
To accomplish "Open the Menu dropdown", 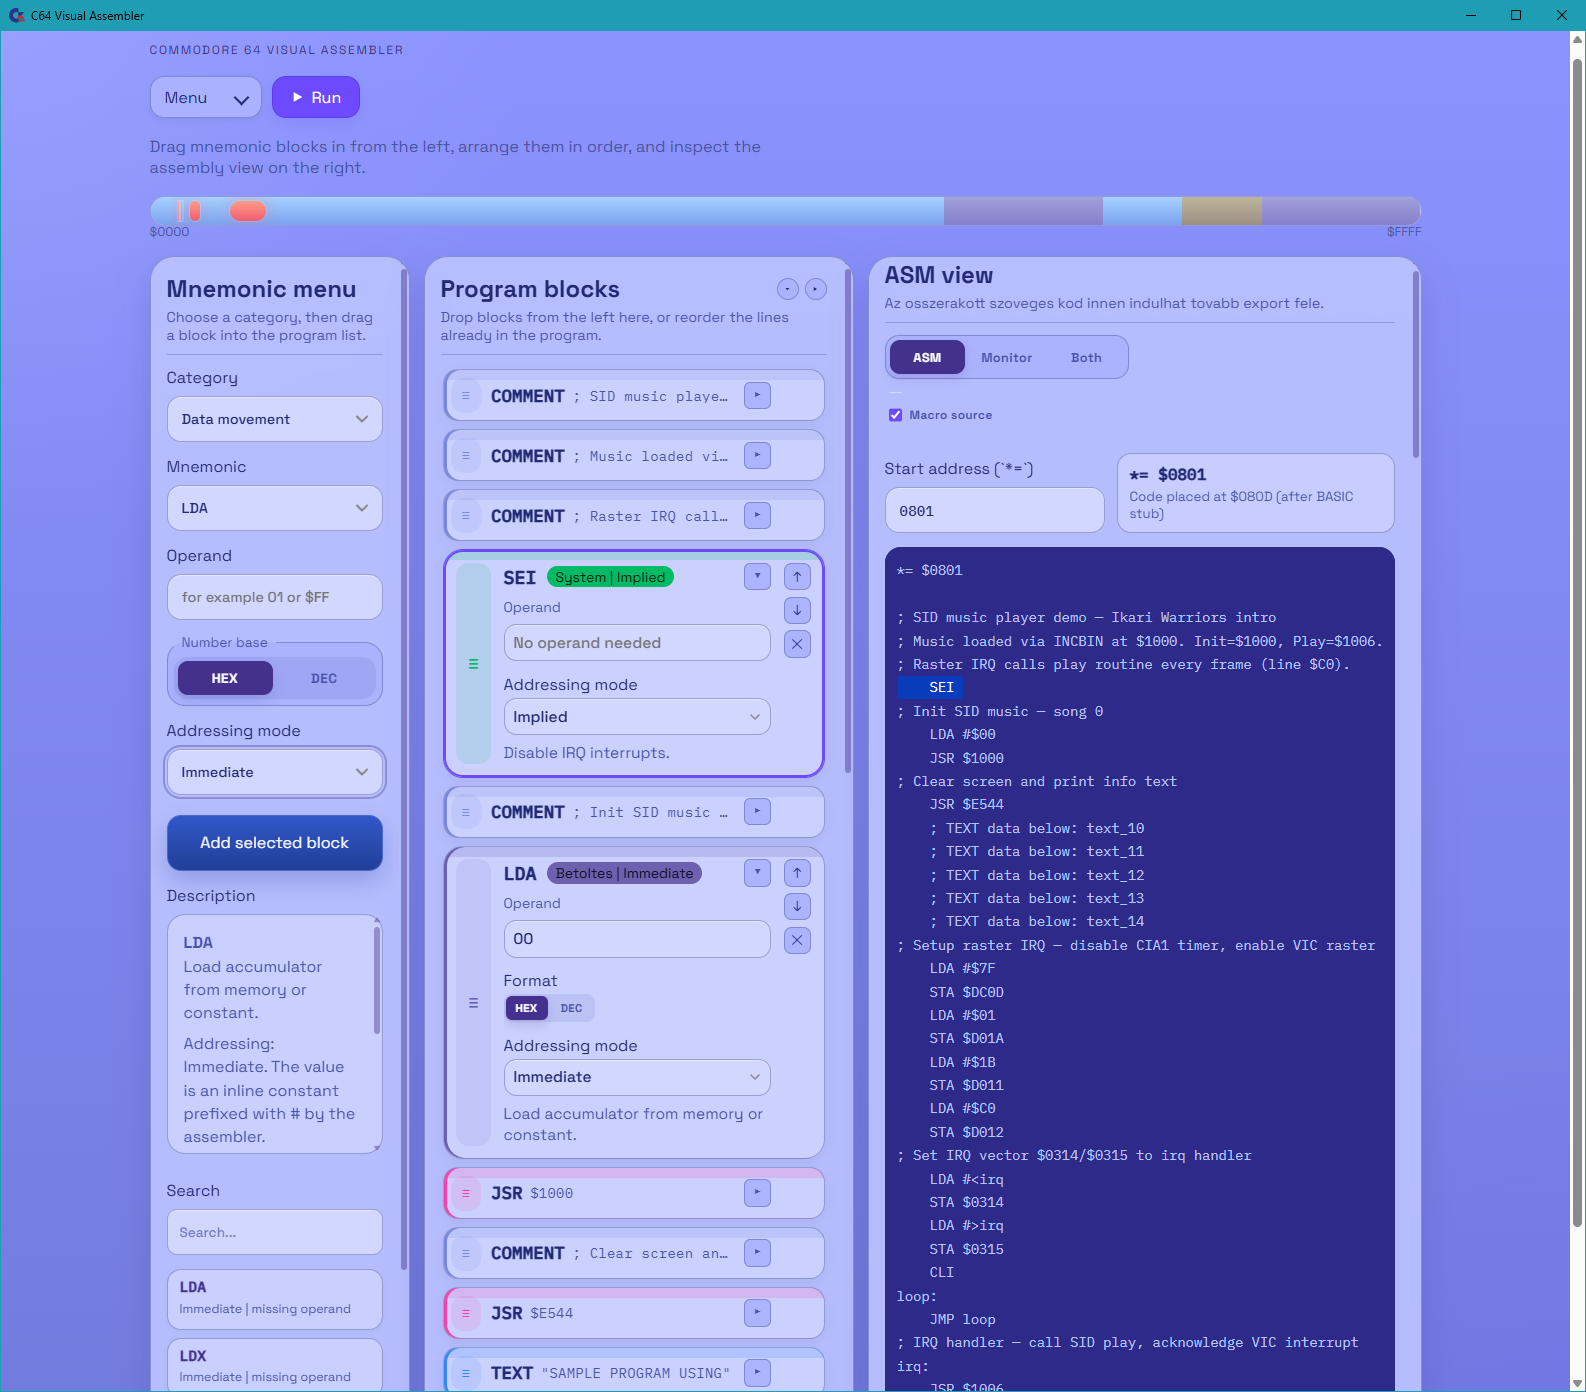I will click(206, 97).
